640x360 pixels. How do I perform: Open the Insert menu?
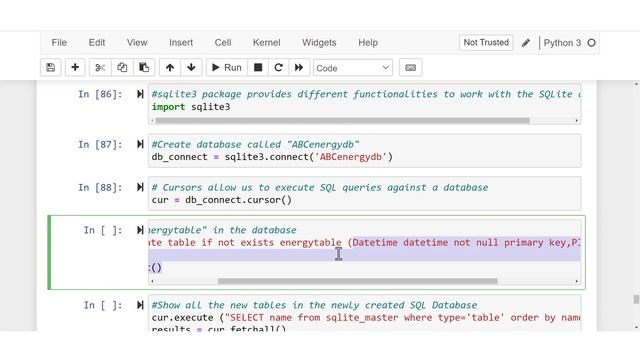[x=181, y=42]
